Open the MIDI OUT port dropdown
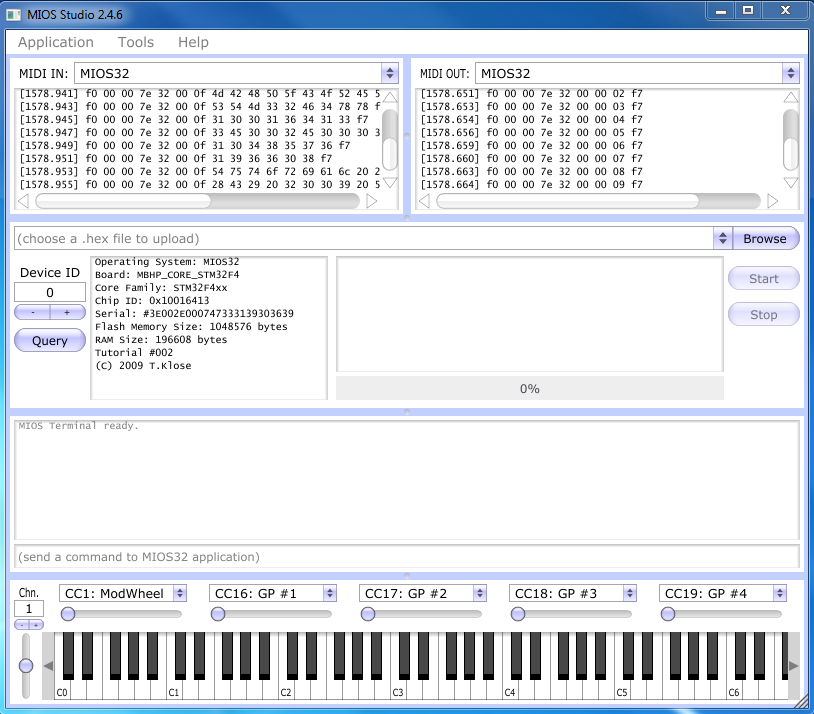The height and width of the screenshot is (714, 814). tap(790, 73)
